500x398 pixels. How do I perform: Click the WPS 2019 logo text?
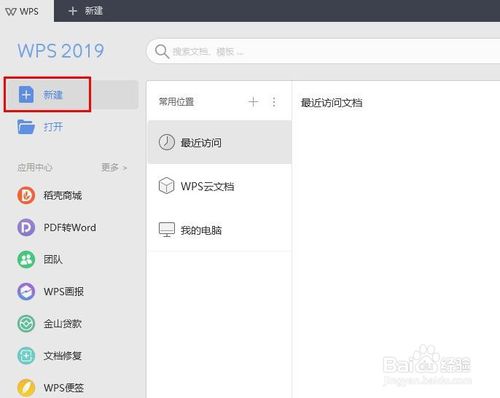point(61,51)
